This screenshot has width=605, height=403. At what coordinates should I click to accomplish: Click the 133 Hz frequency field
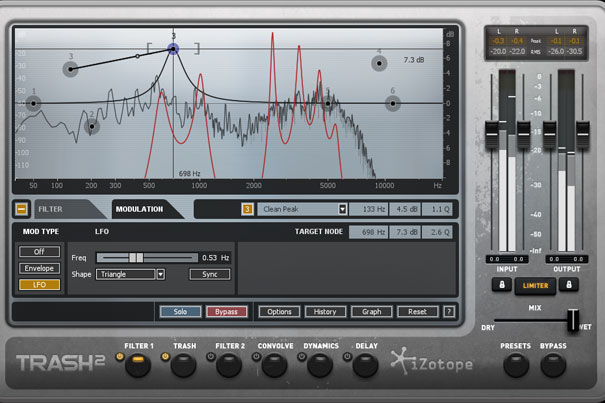pyautogui.click(x=369, y=209)
